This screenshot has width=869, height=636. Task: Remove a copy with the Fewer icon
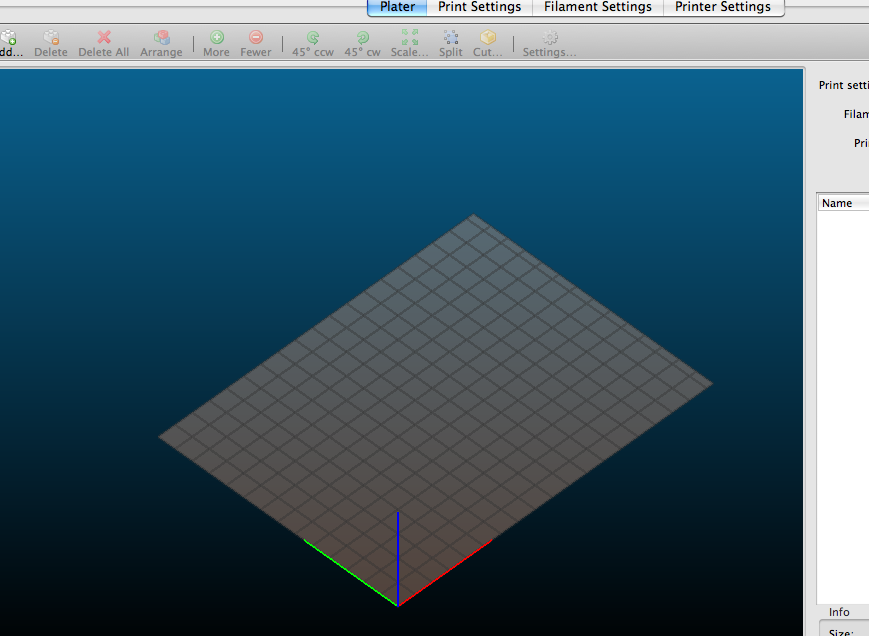click(x=255, y=37)
